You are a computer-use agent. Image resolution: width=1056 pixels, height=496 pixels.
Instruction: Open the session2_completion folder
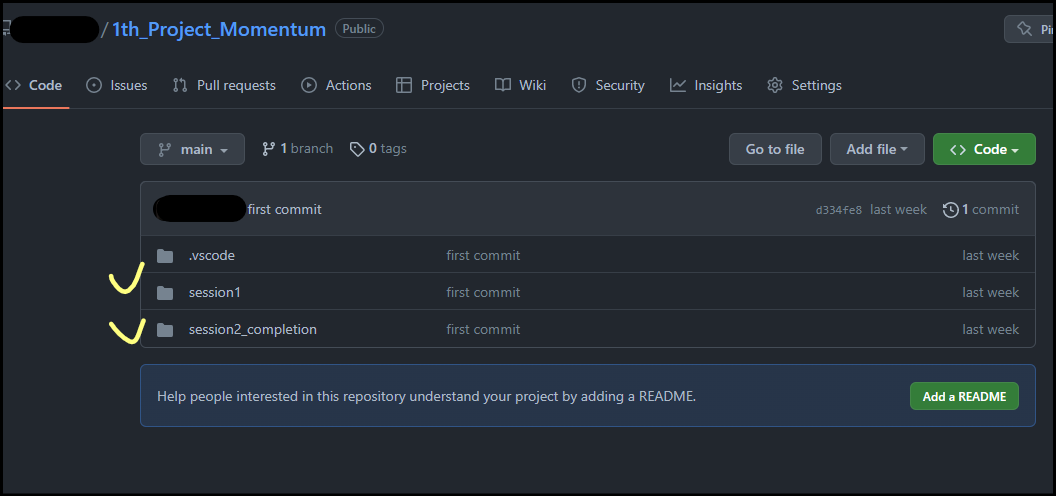click(253, 330)
